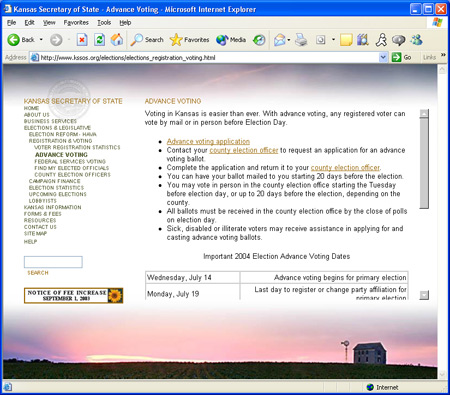This screenshot has width=450, height=395.
Task: Click the green Go arrow button
Action: (401, 57)
